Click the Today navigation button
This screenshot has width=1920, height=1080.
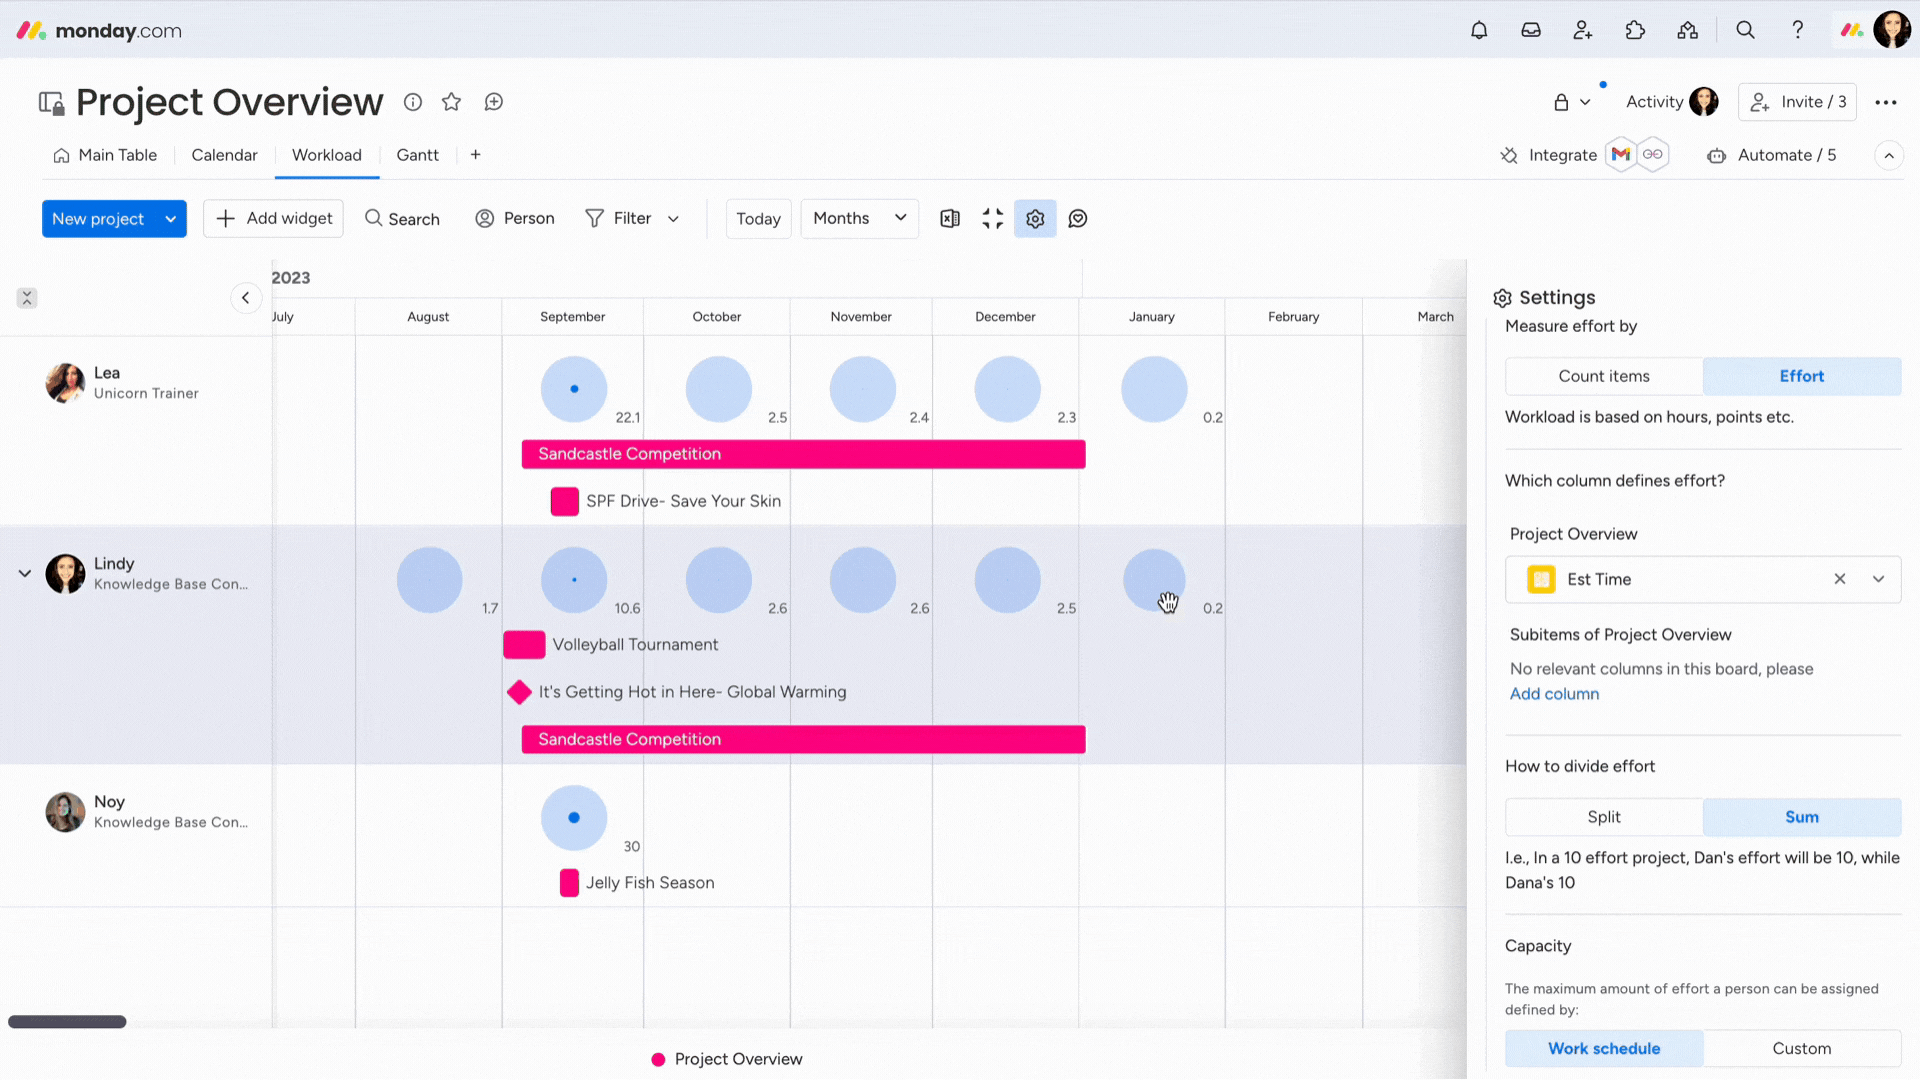pos(760,218)
